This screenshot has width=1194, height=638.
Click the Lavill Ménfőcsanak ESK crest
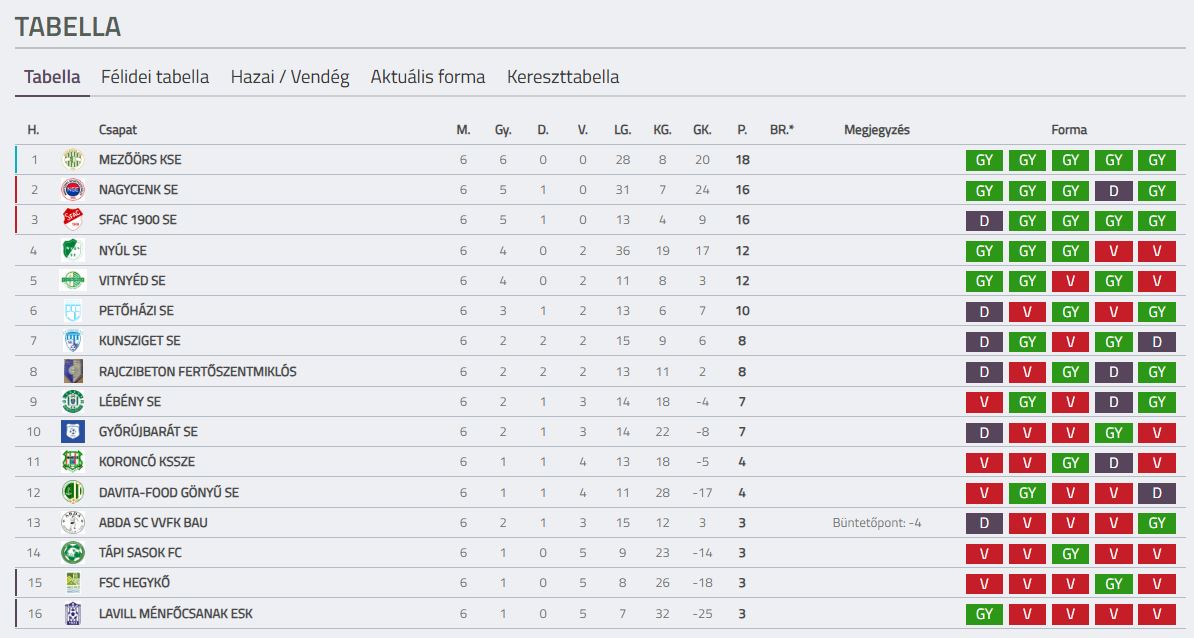coord(73,614)
